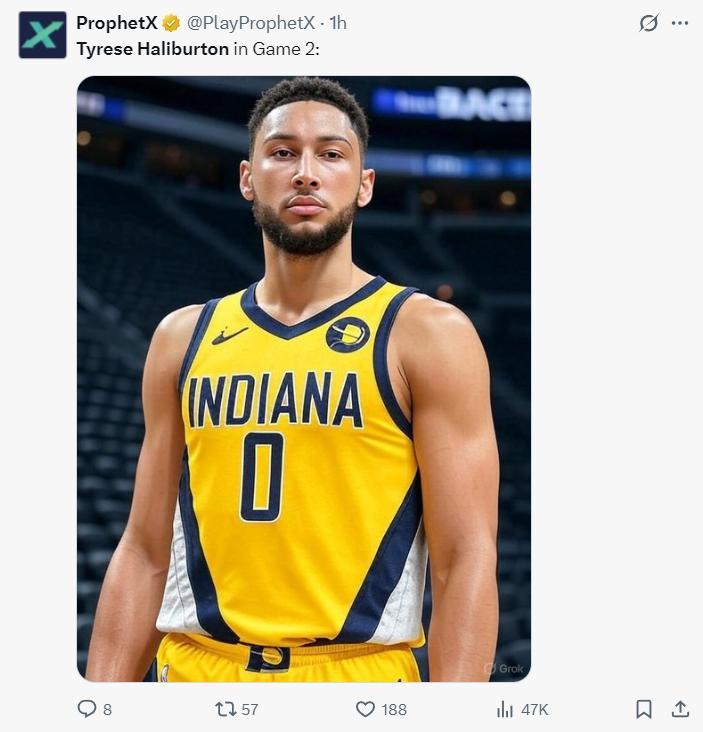The image size is (703, 732).
Task: Click the 47K views count
Action: point(535,709)
